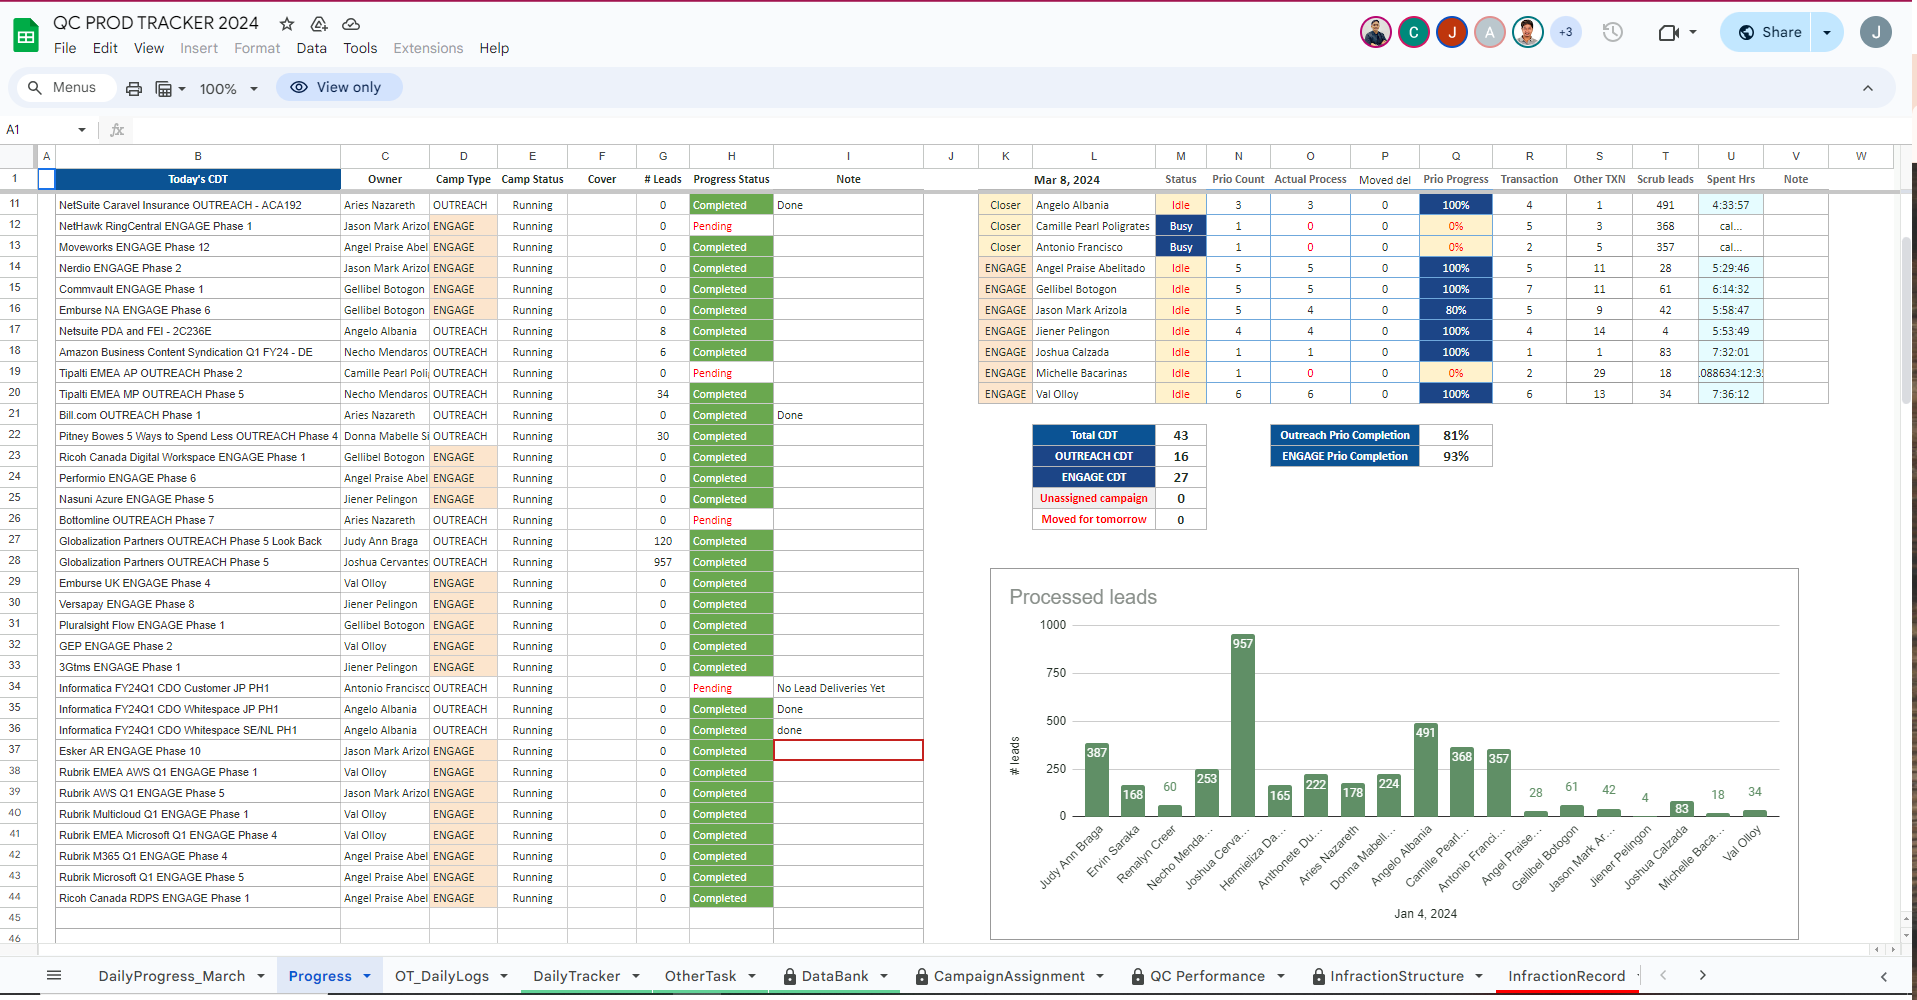Image resolution: width=1917 pixels, height=1000 pixels.
Task: Switch to the DataBank sheet tab
Action: point(835,976)
